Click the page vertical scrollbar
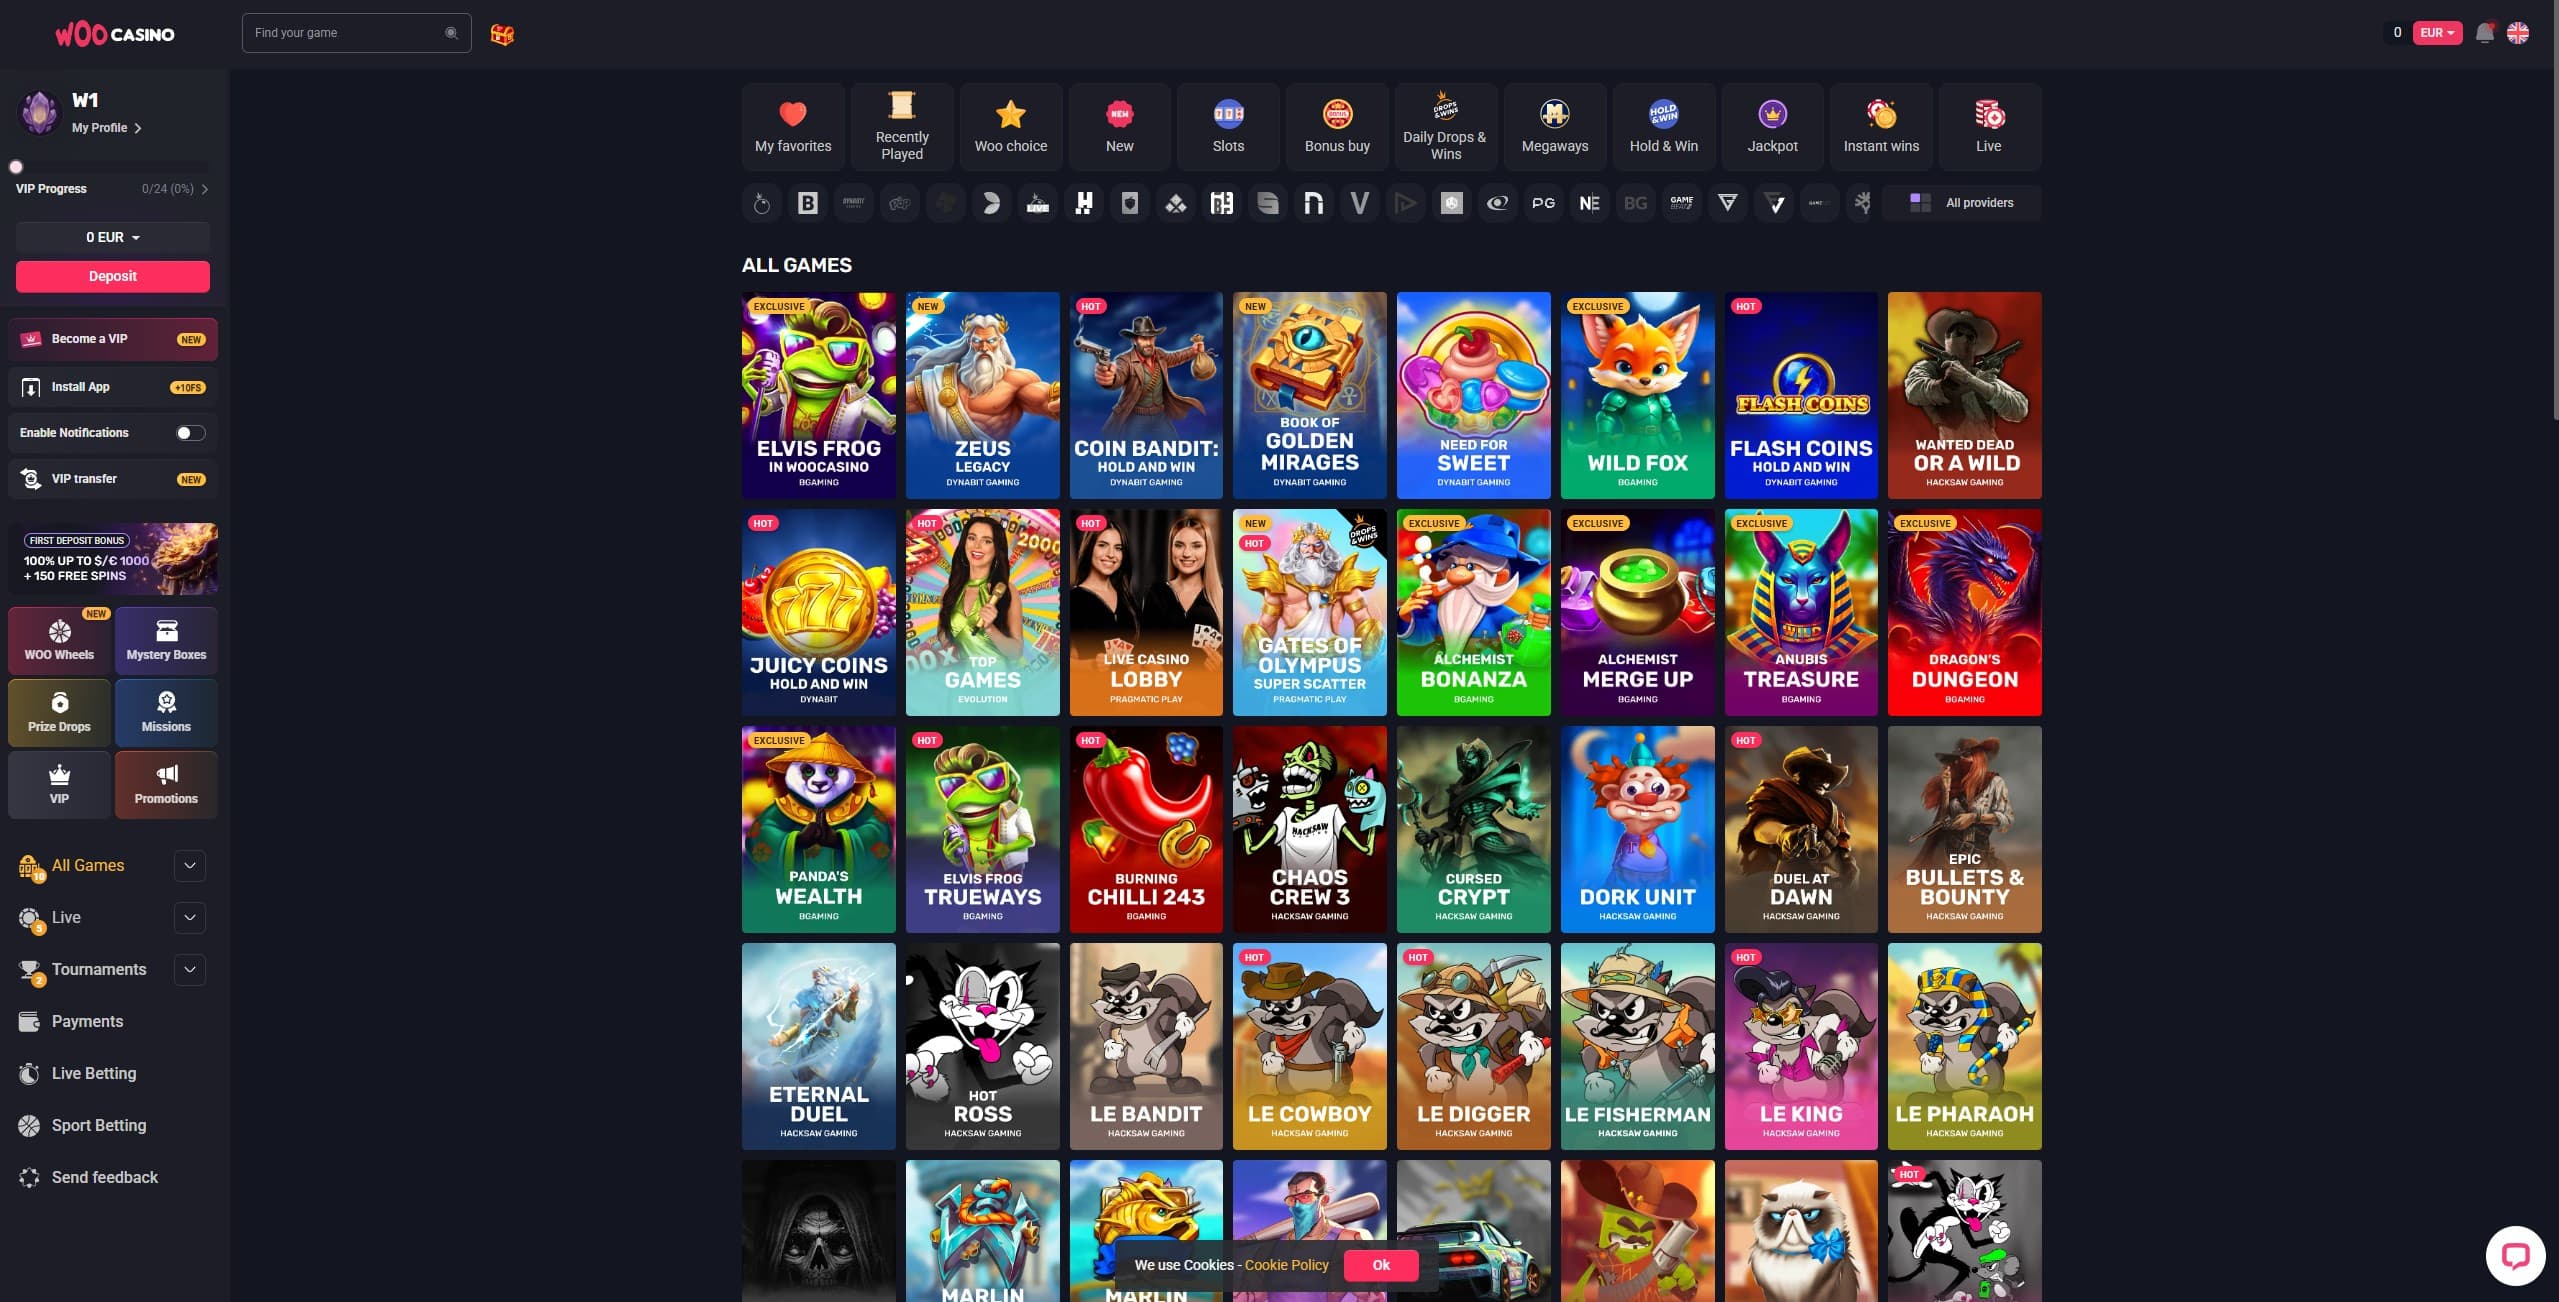The image size is (2559, 1302). tap(2554, 210)
